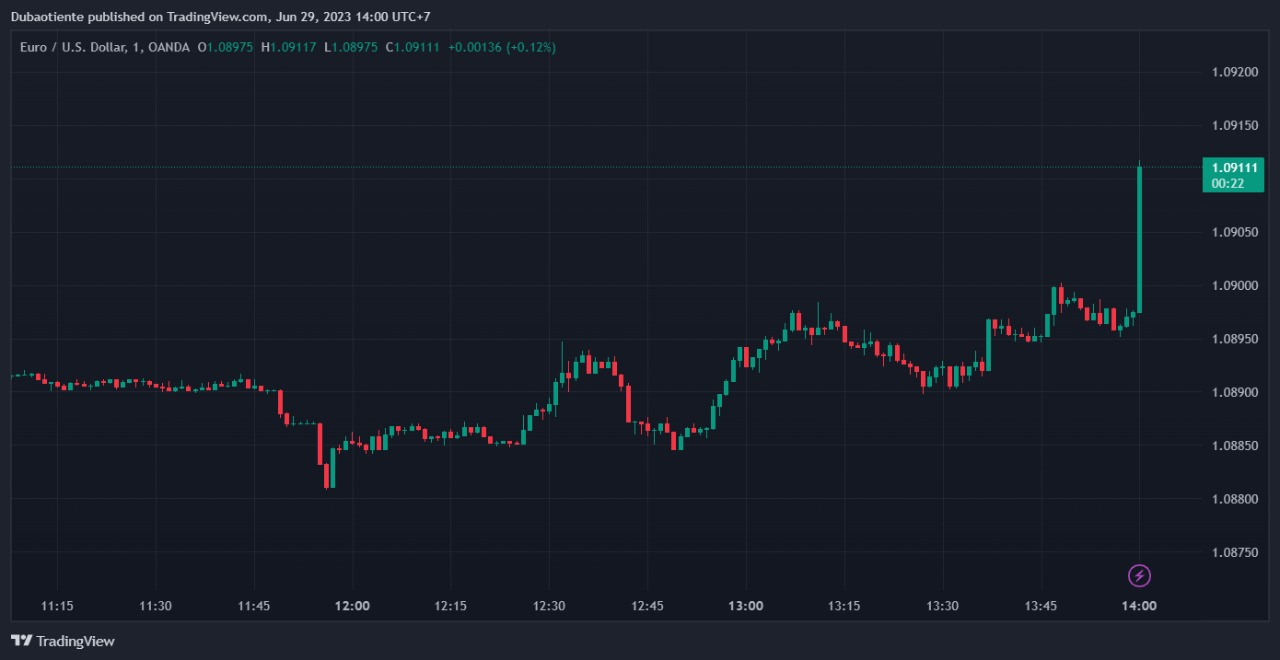The image size is (1280, 660).
Task: Click the purple lightning bolt event icon
Action: click(x=1139, y=575)
